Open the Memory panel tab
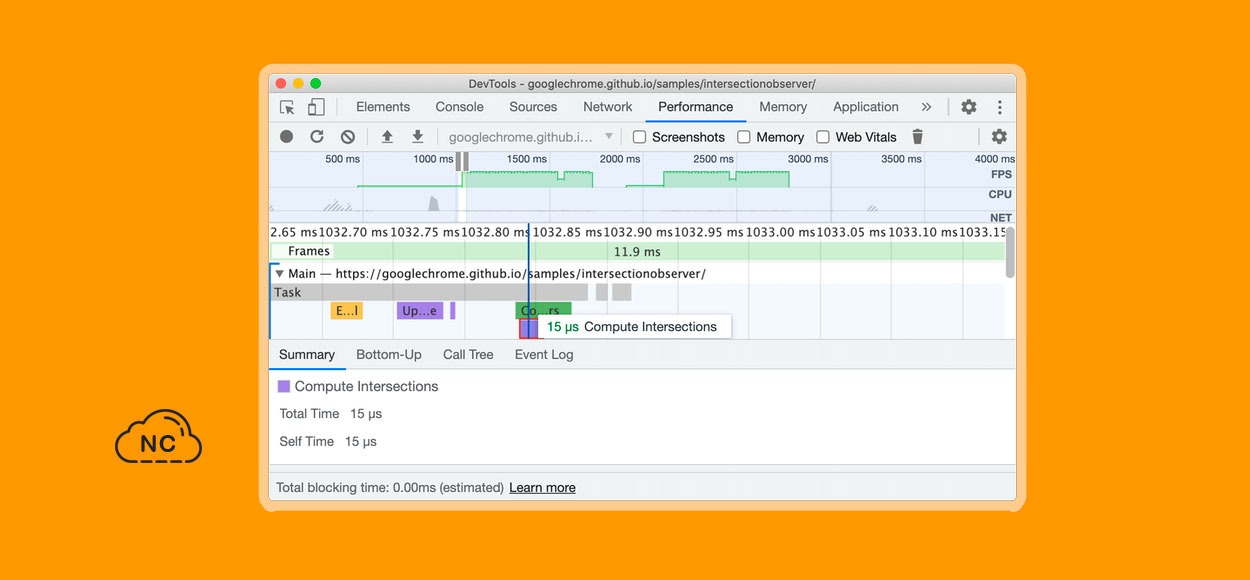1250x580 pixels. coord(783,107)
